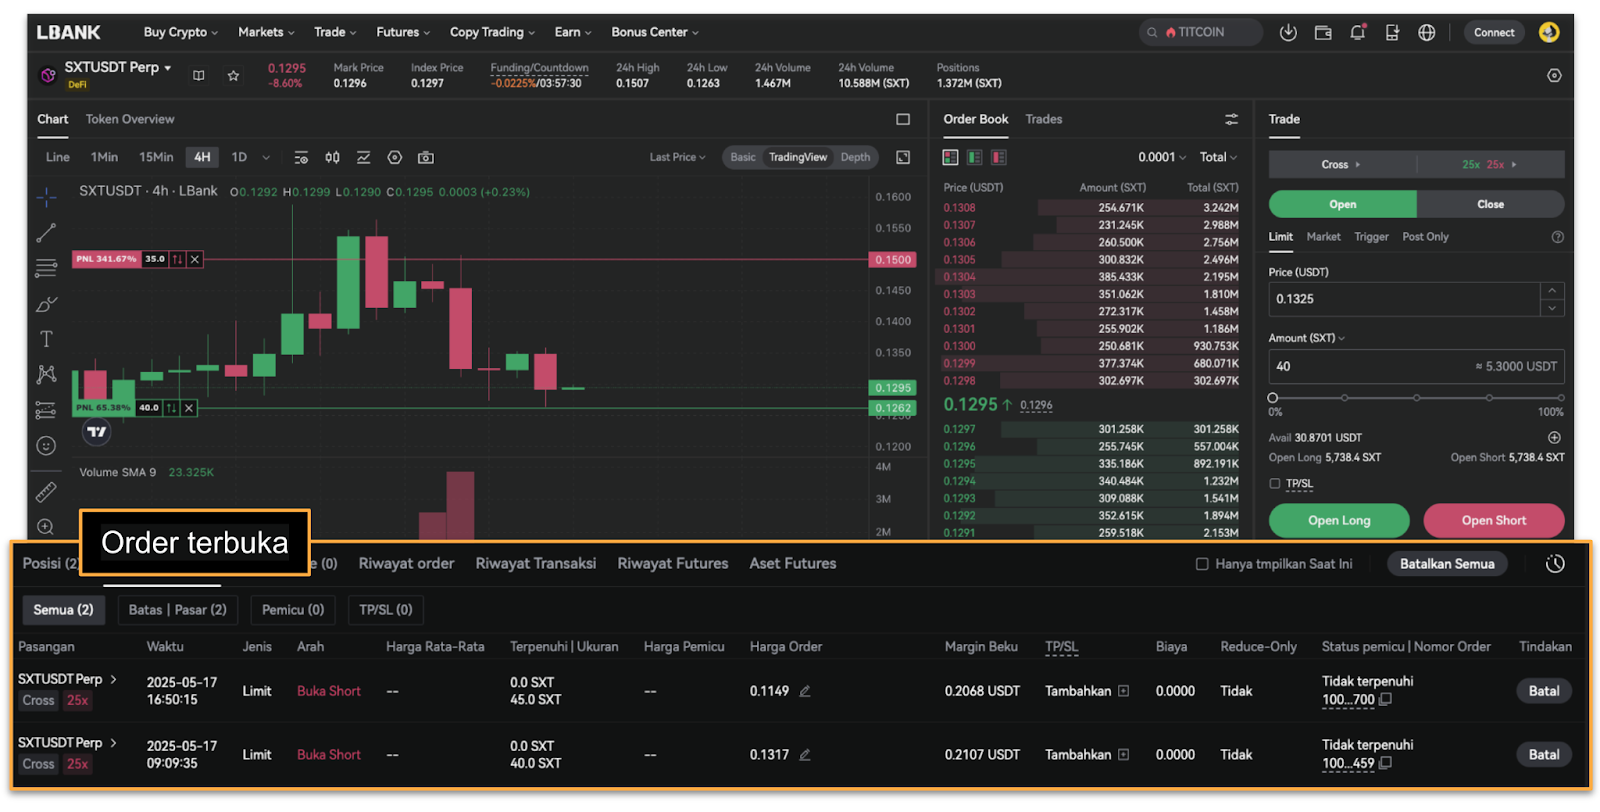The image size is (1600, 812).
Task: Expand the Buy Crypto menu
Action: pos(180,32)
